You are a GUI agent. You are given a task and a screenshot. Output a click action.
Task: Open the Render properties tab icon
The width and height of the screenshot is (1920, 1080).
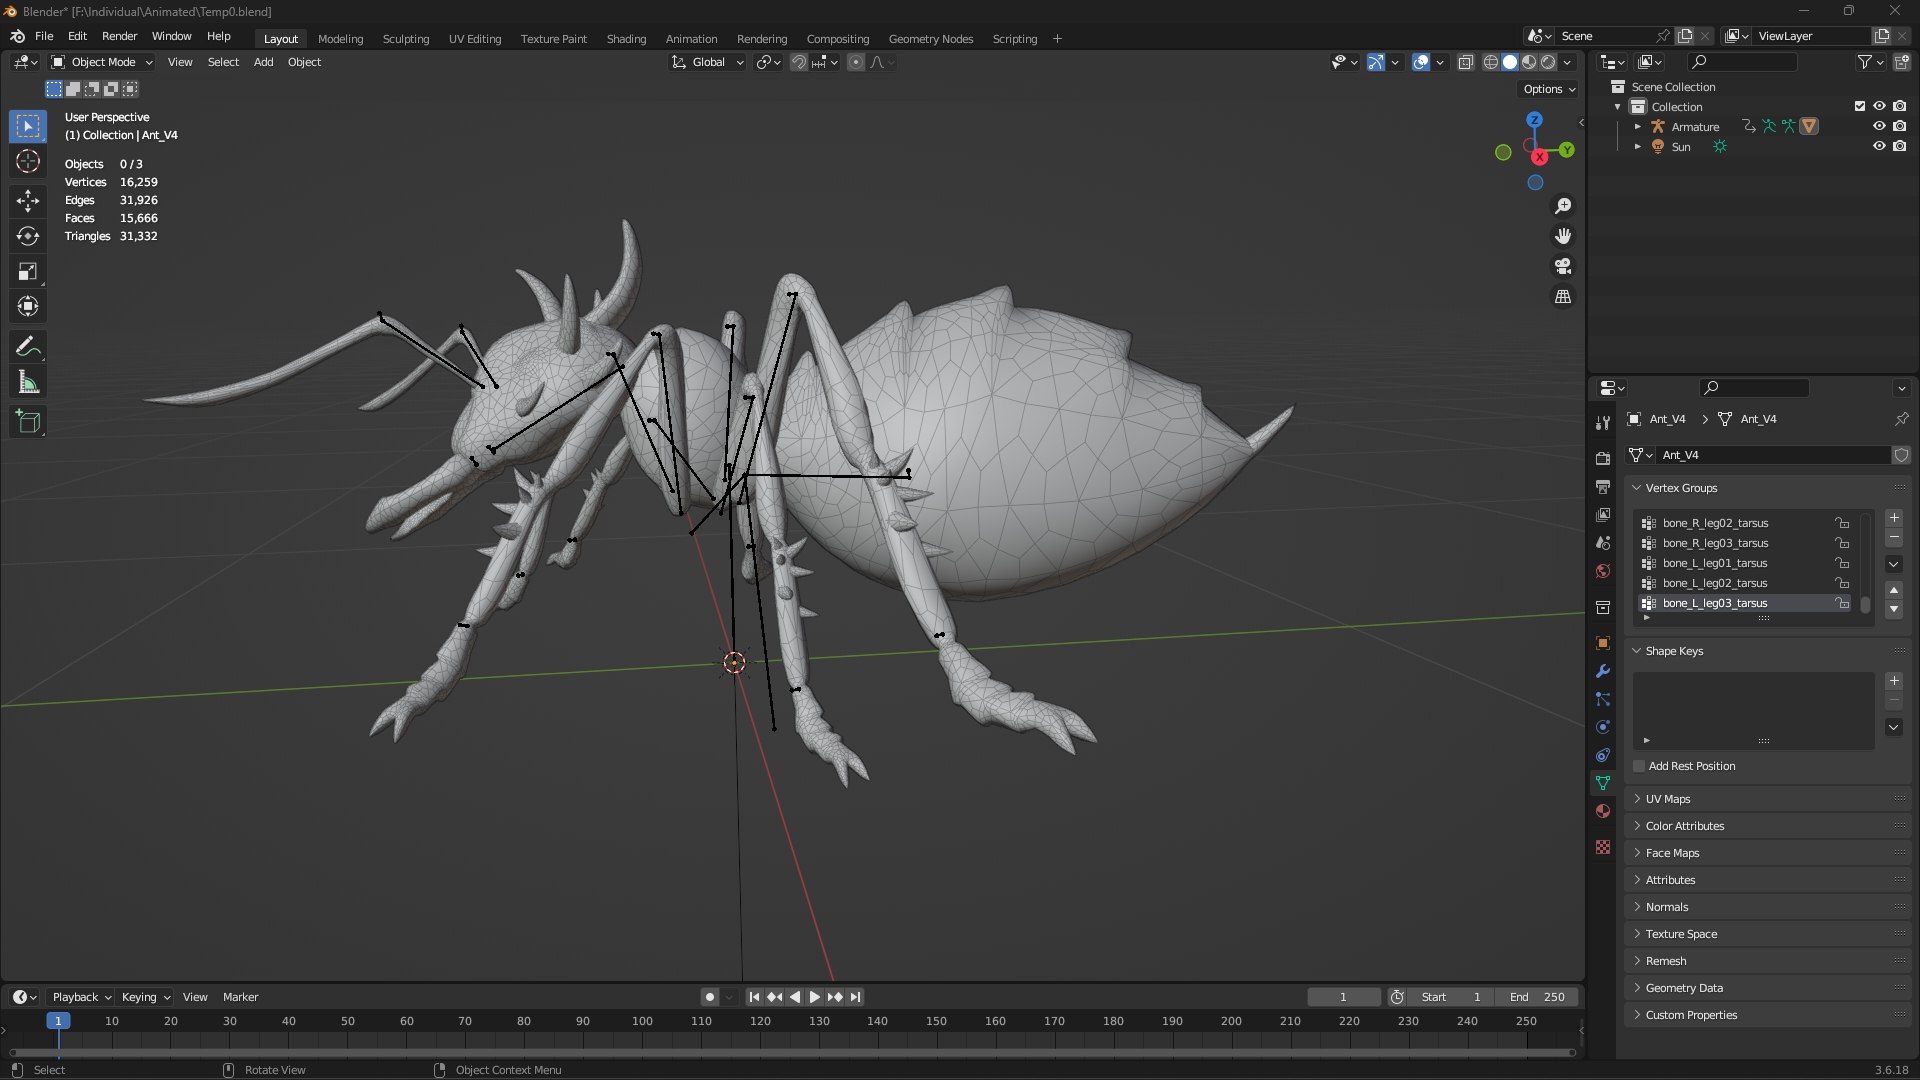1603,459
